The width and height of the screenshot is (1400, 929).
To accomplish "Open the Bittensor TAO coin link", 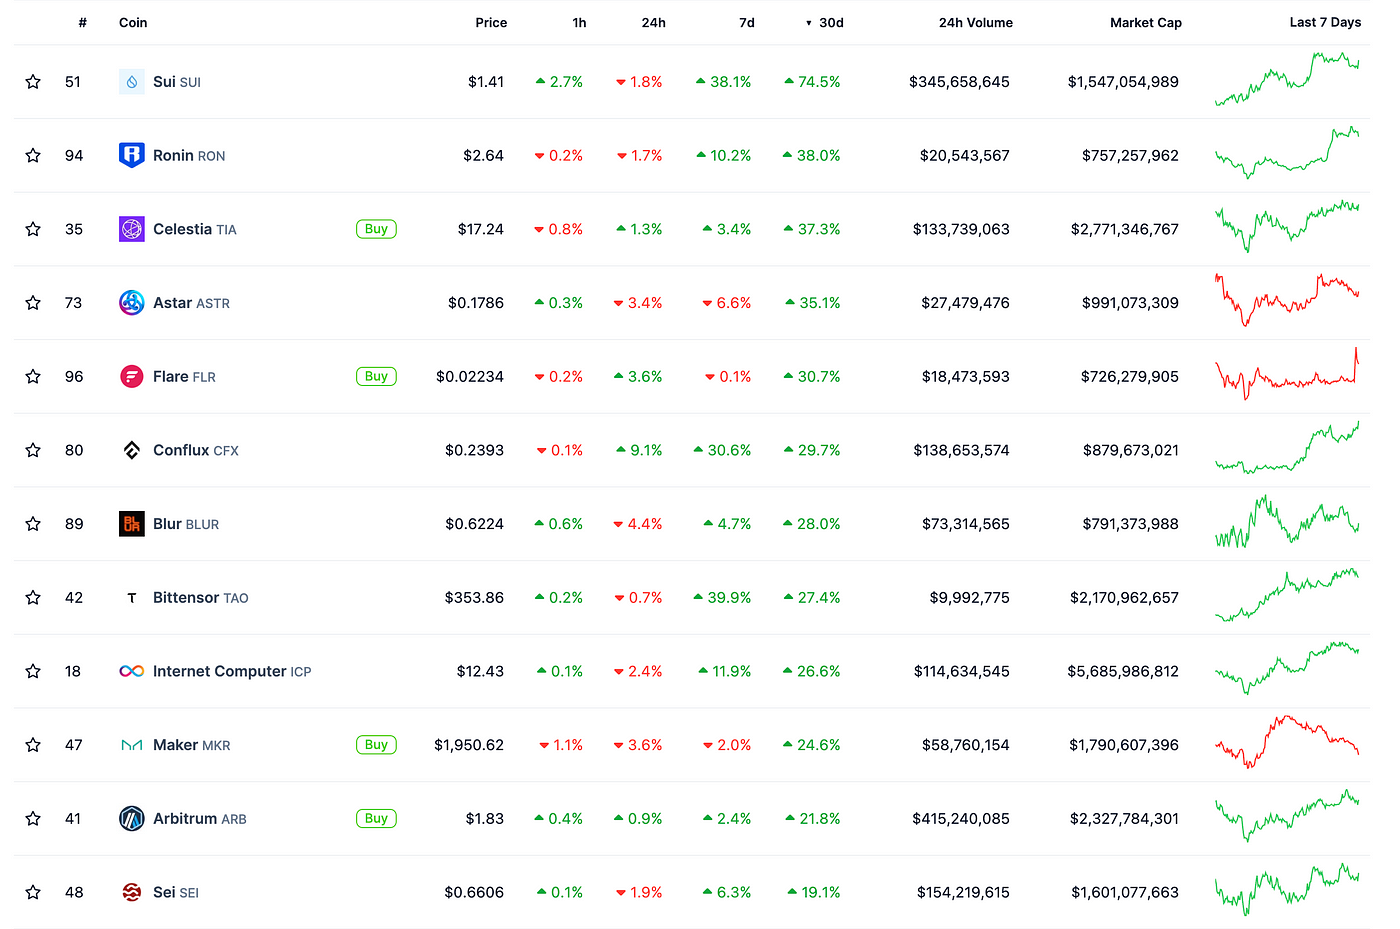I will pyautogui.click(x=201, y=597).
